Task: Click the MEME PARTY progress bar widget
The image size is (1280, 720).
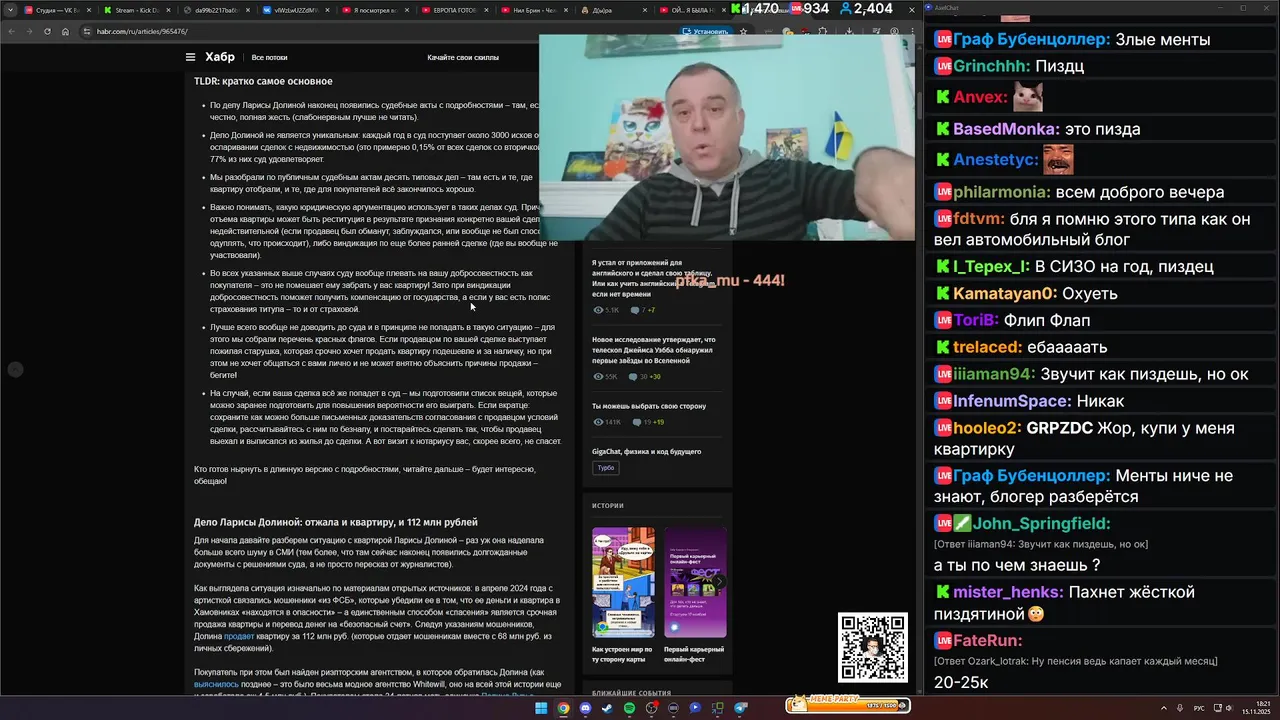Action: (x=846, y=705)
